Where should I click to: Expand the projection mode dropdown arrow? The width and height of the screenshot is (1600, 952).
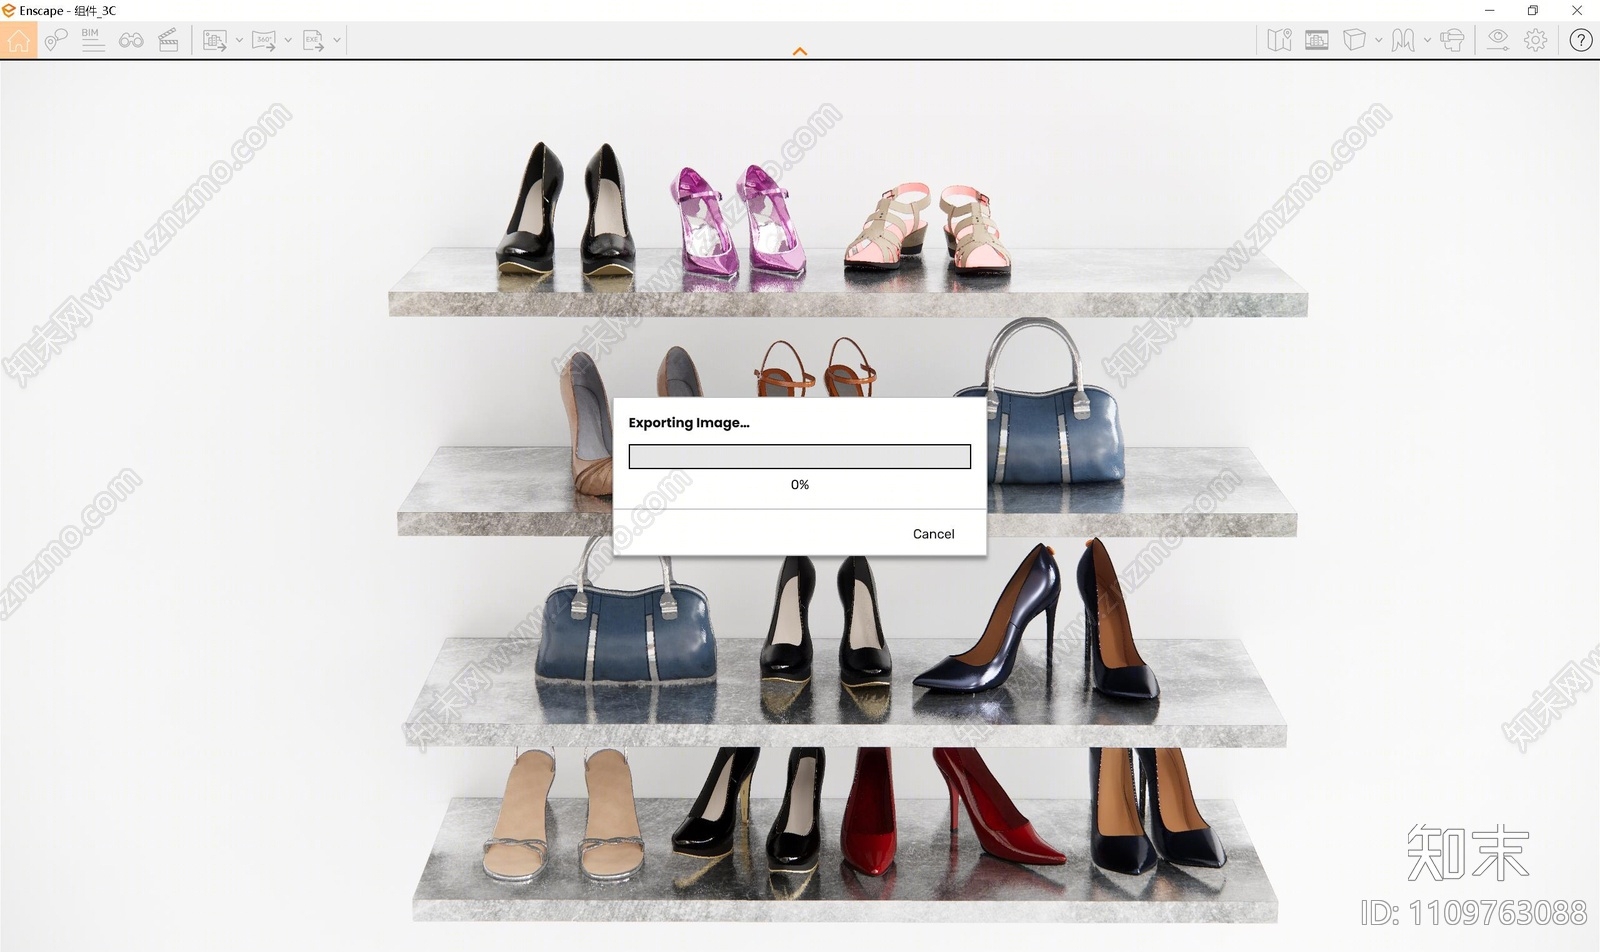click(1427, 40)
